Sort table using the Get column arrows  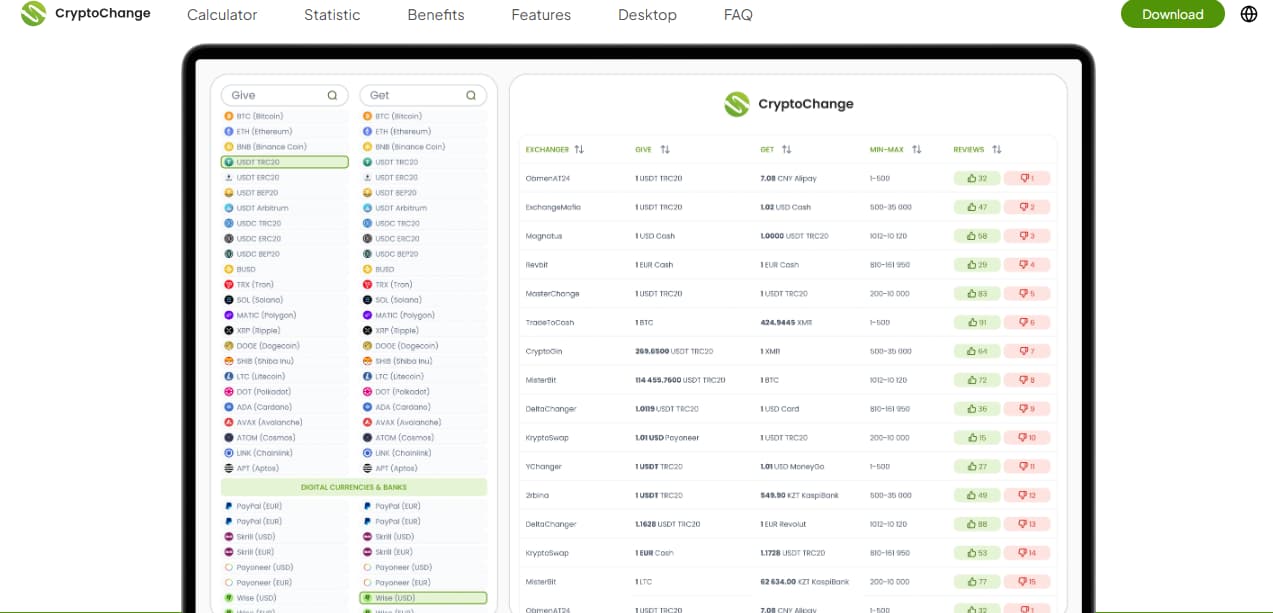pyautogui.click(x=787, y=150)
